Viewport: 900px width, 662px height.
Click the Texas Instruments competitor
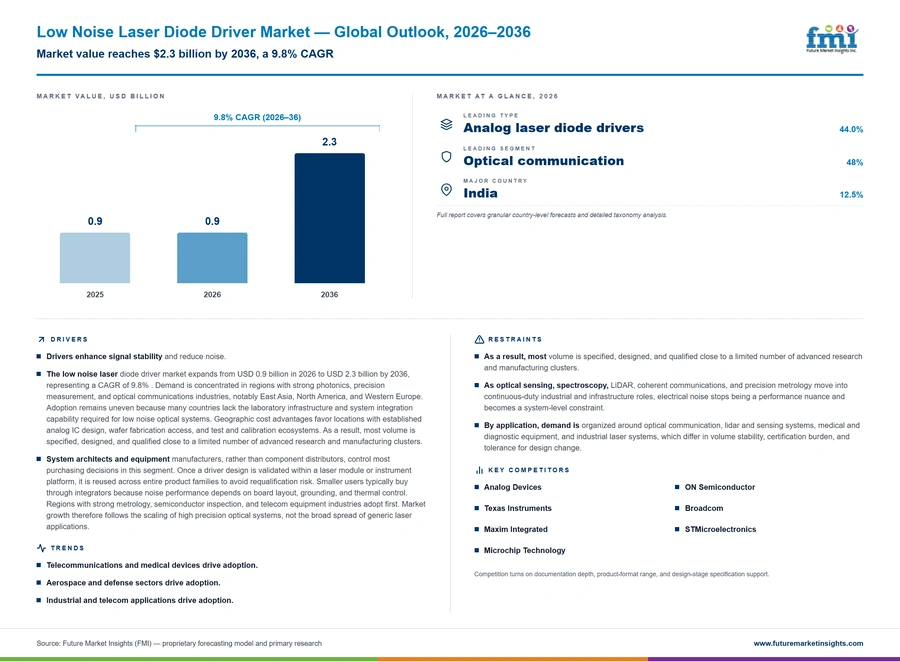[518, 508]
